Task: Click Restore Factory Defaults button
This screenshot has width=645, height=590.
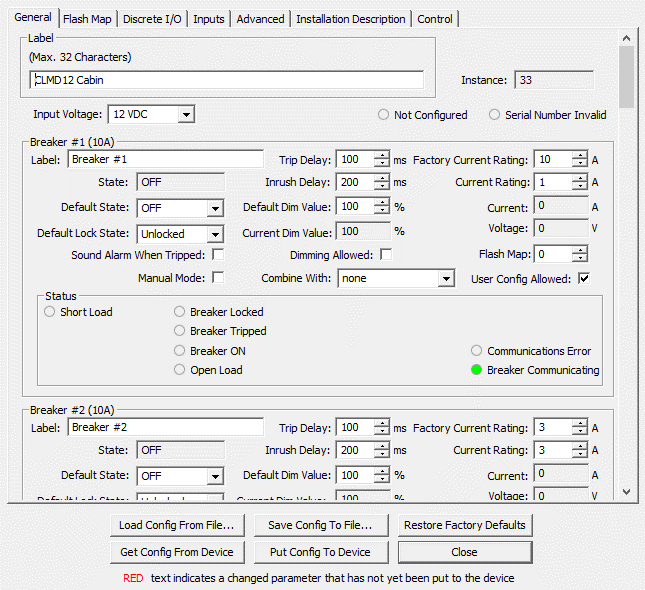Action: coord(464,525)
